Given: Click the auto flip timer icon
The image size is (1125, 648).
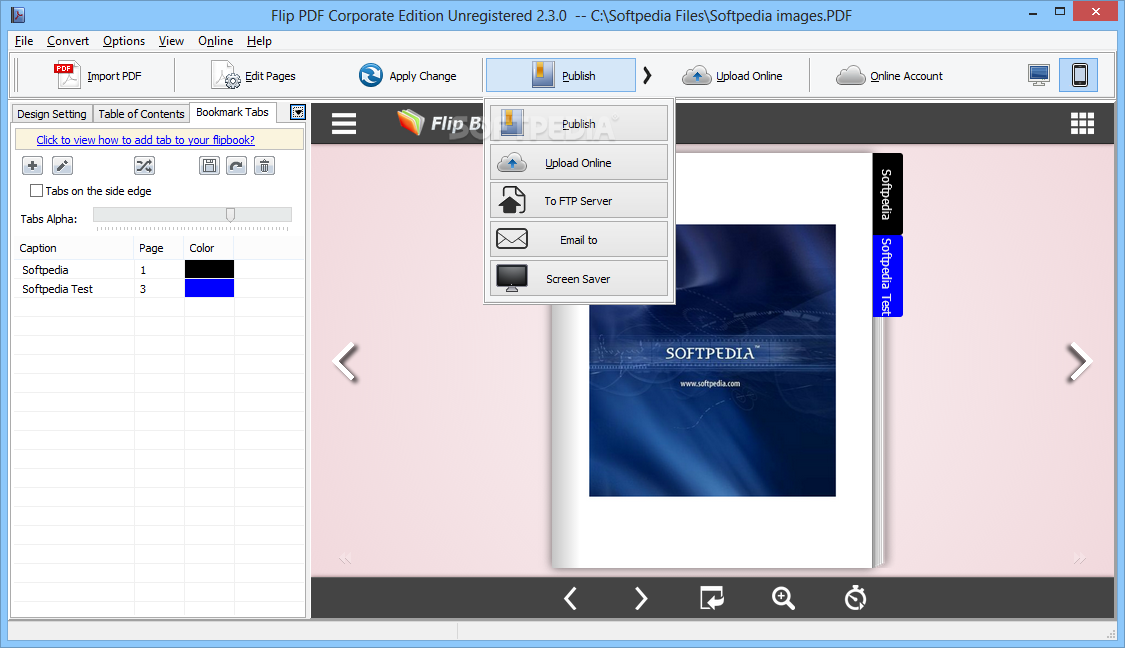Looking at the screenshot, I should tap(855, 598).
